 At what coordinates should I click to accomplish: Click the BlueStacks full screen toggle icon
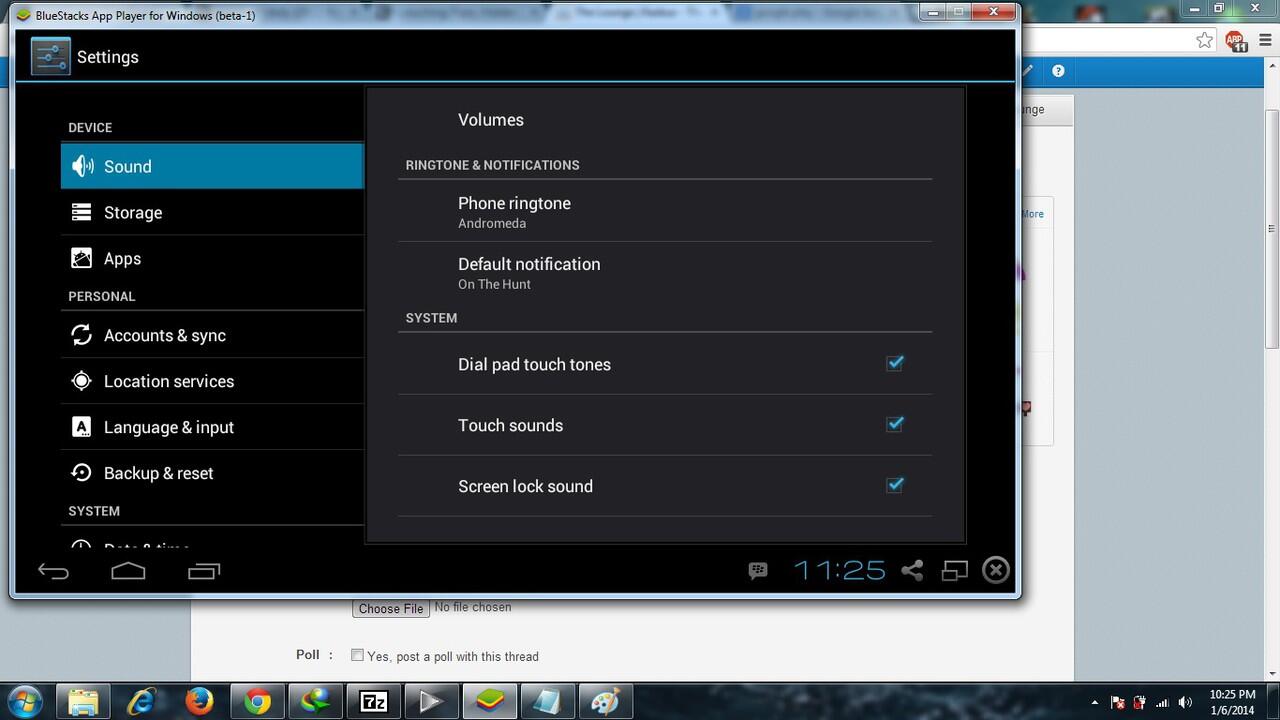click(x=955, y=570)
